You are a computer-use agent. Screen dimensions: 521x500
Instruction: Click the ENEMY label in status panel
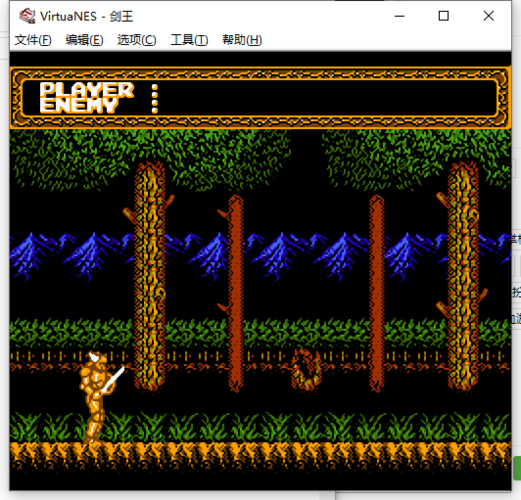(x=79, y=106)
